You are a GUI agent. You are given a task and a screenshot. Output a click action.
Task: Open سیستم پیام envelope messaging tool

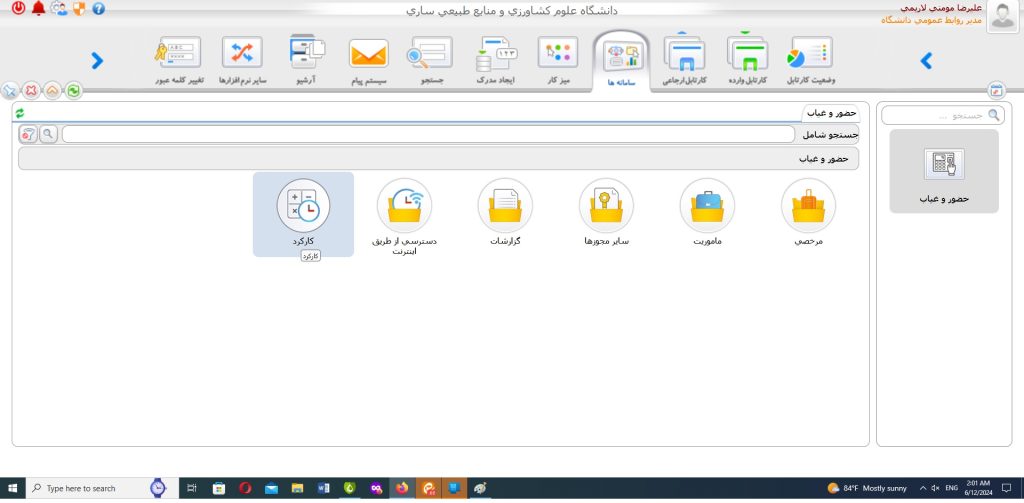[x=368, y=56]
